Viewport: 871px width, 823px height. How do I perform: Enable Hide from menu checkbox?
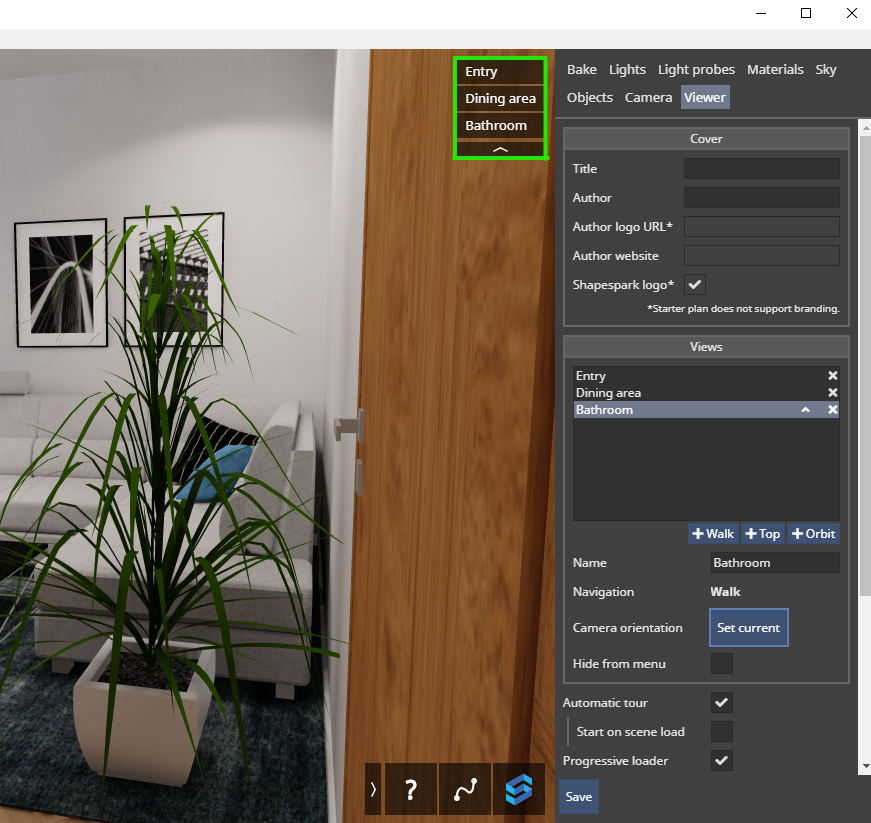[721, 663]
